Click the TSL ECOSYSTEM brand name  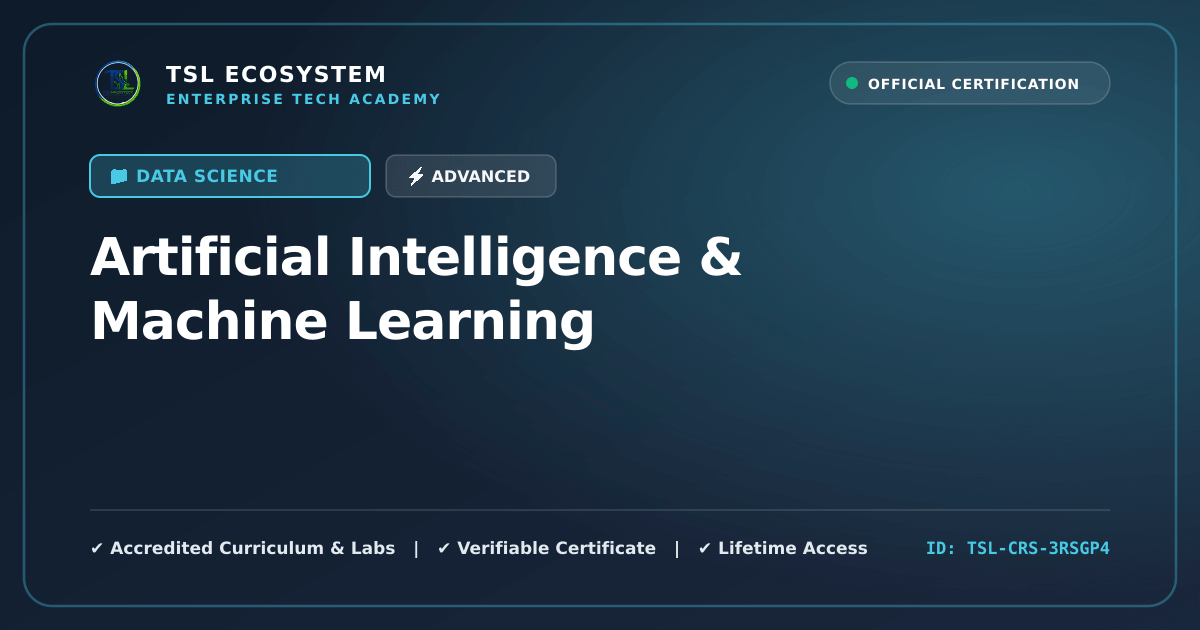(x=276, y=74)
